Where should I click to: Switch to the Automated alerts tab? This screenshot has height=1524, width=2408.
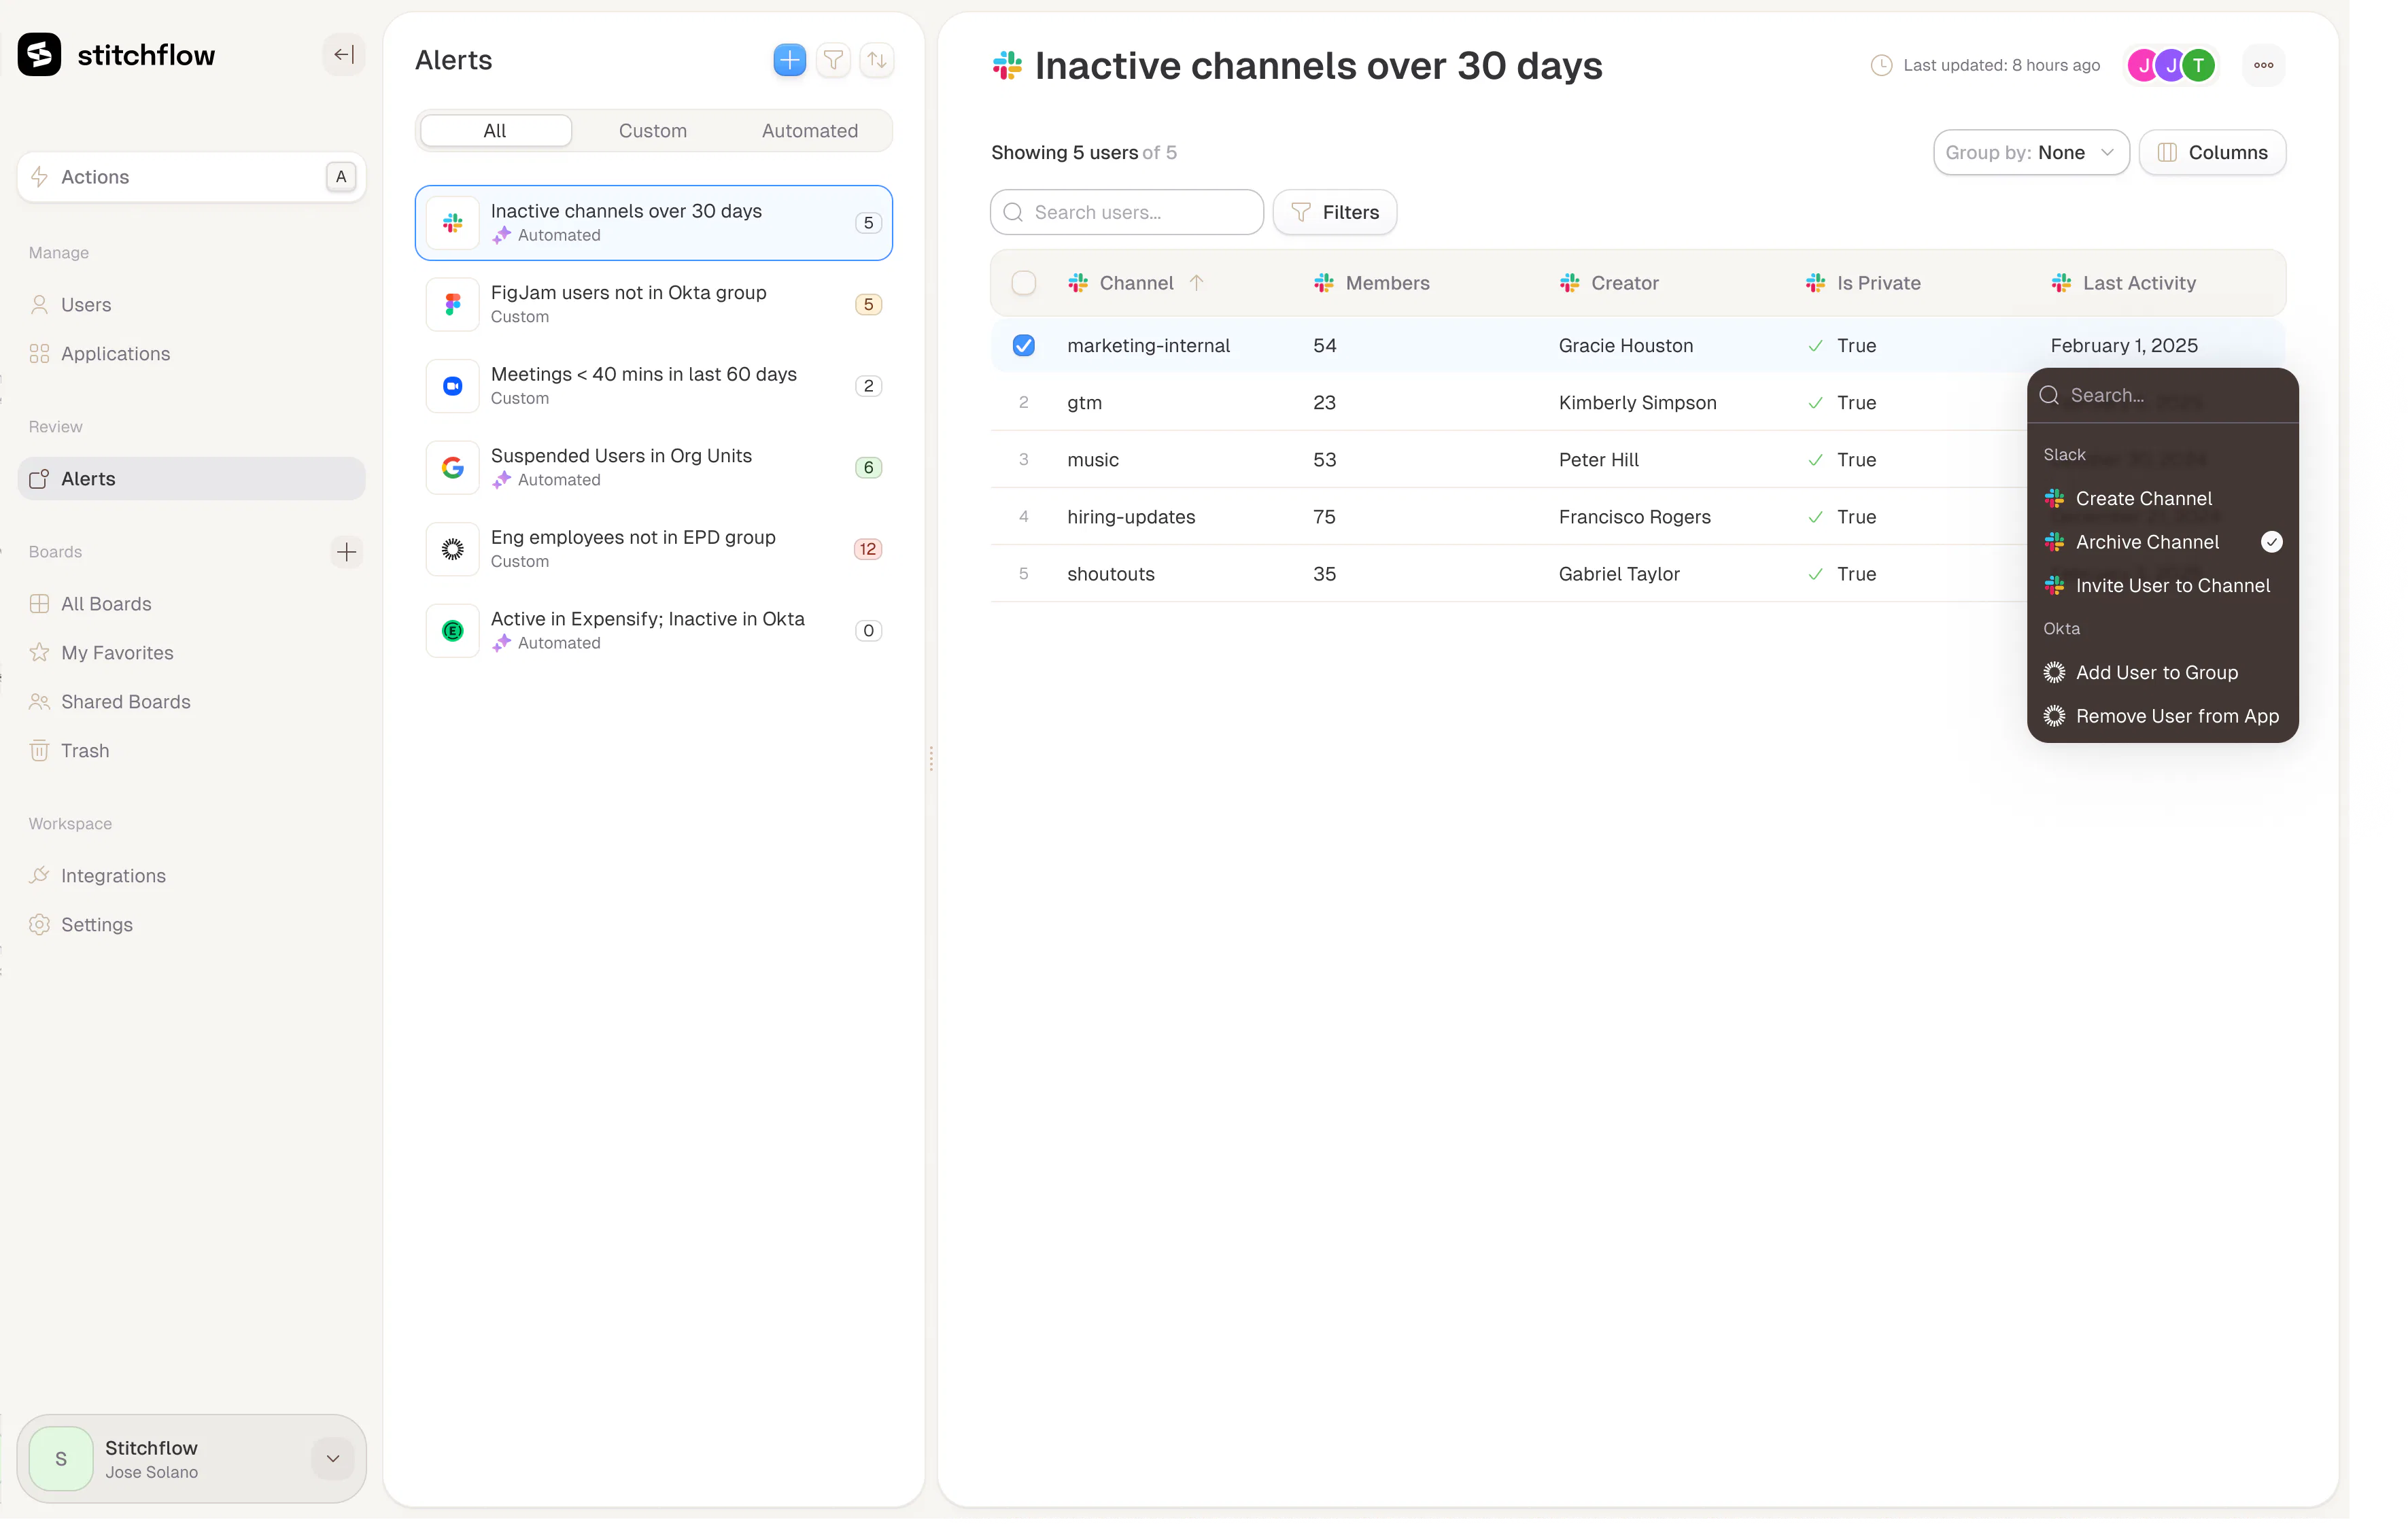810,131
